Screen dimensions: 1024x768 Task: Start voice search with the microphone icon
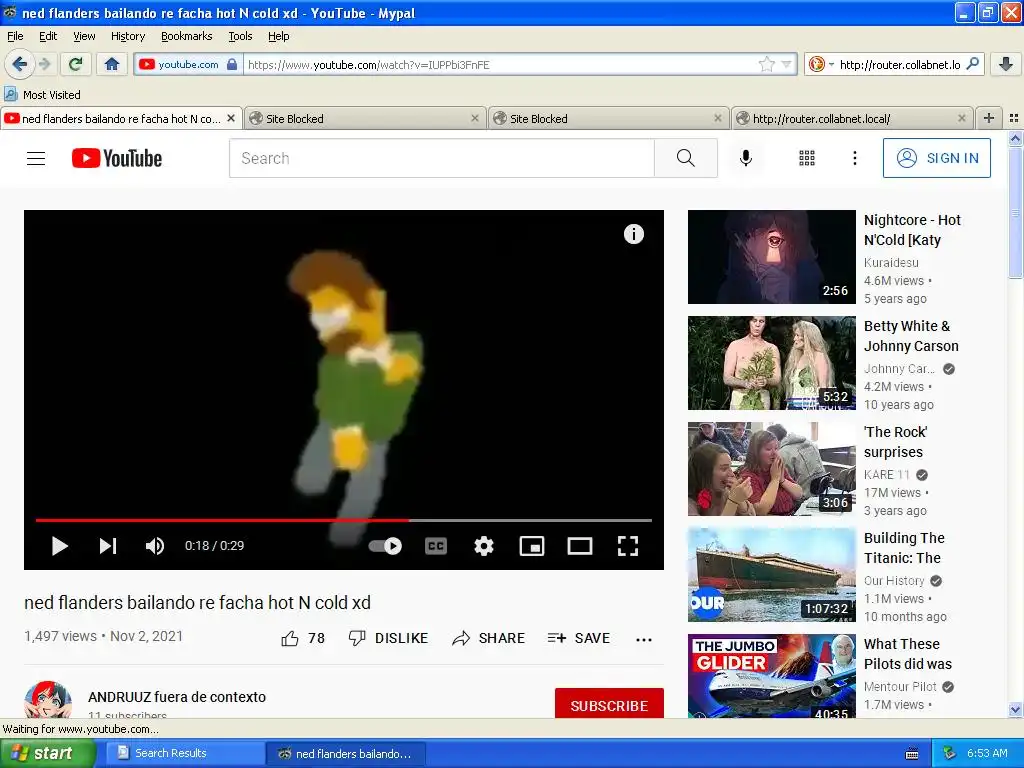(x=746, y=158)
